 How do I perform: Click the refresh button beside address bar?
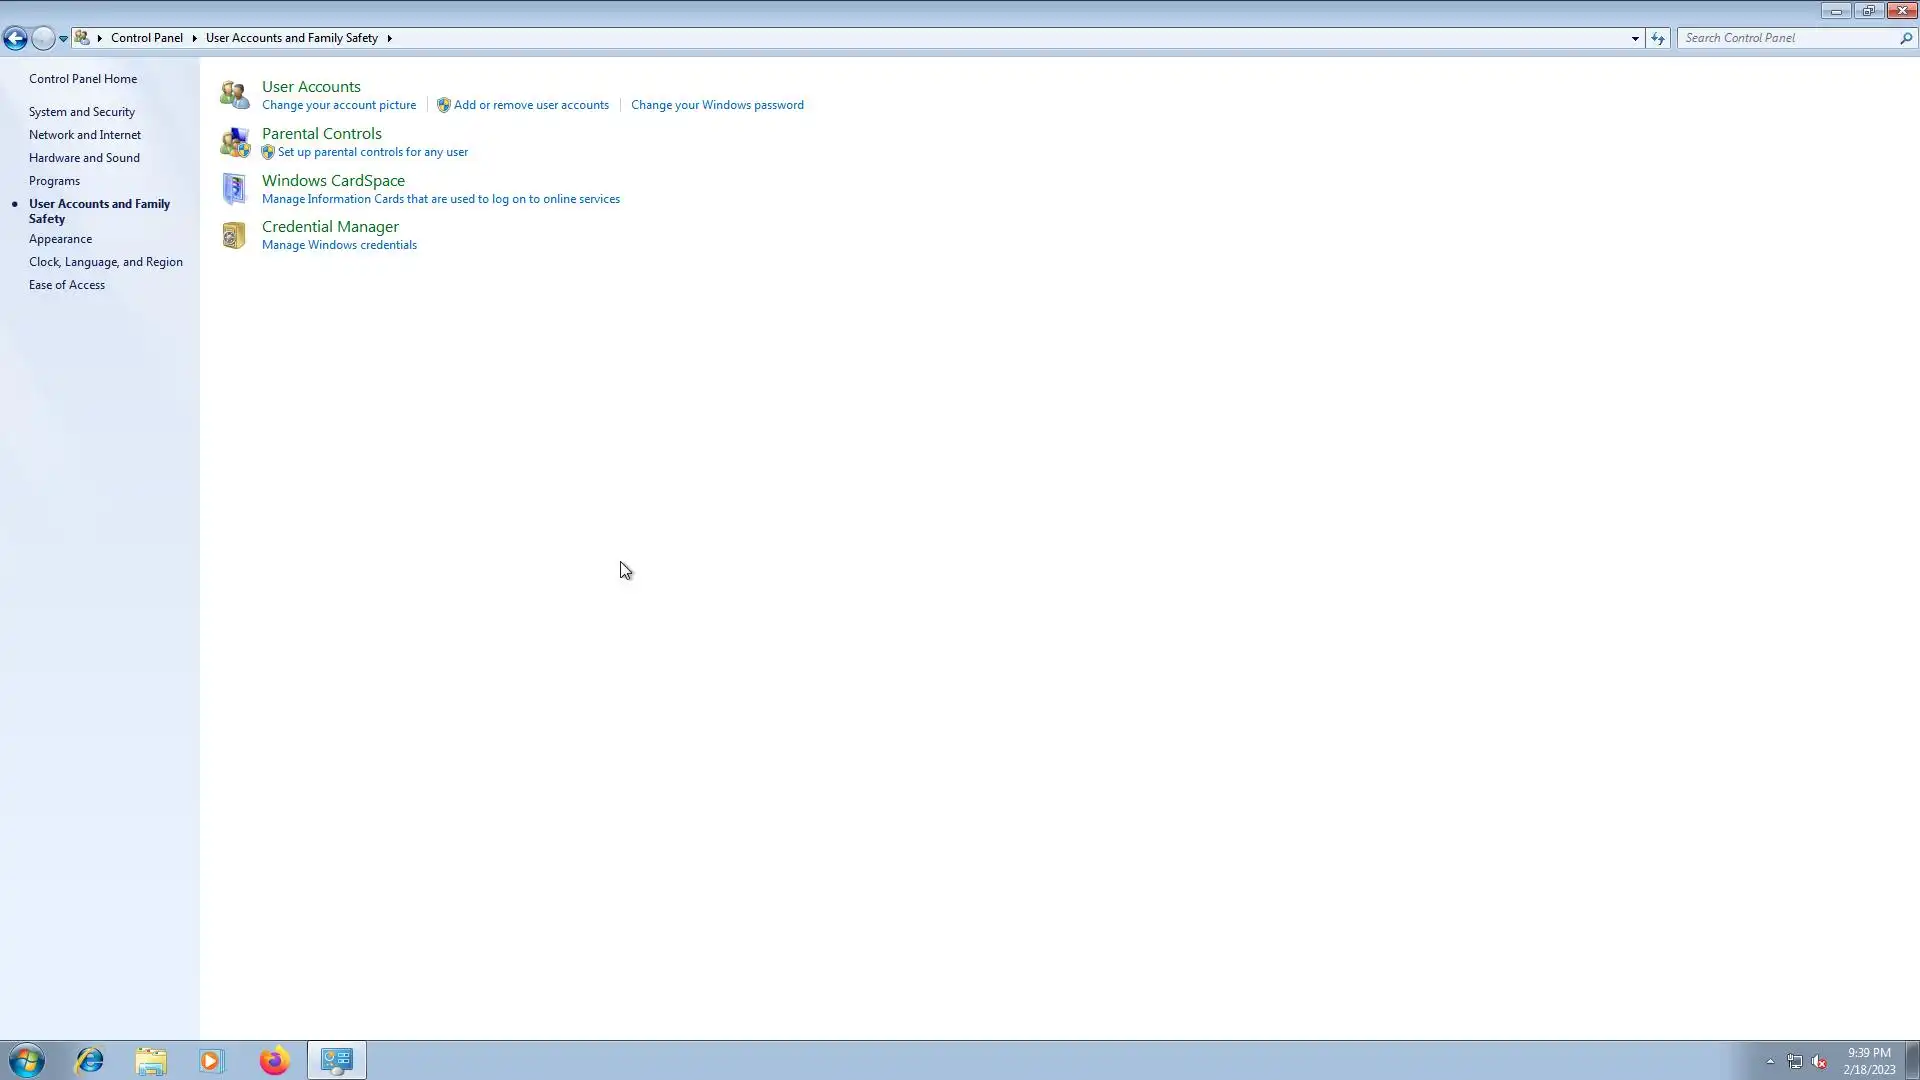pos(1658,38)
